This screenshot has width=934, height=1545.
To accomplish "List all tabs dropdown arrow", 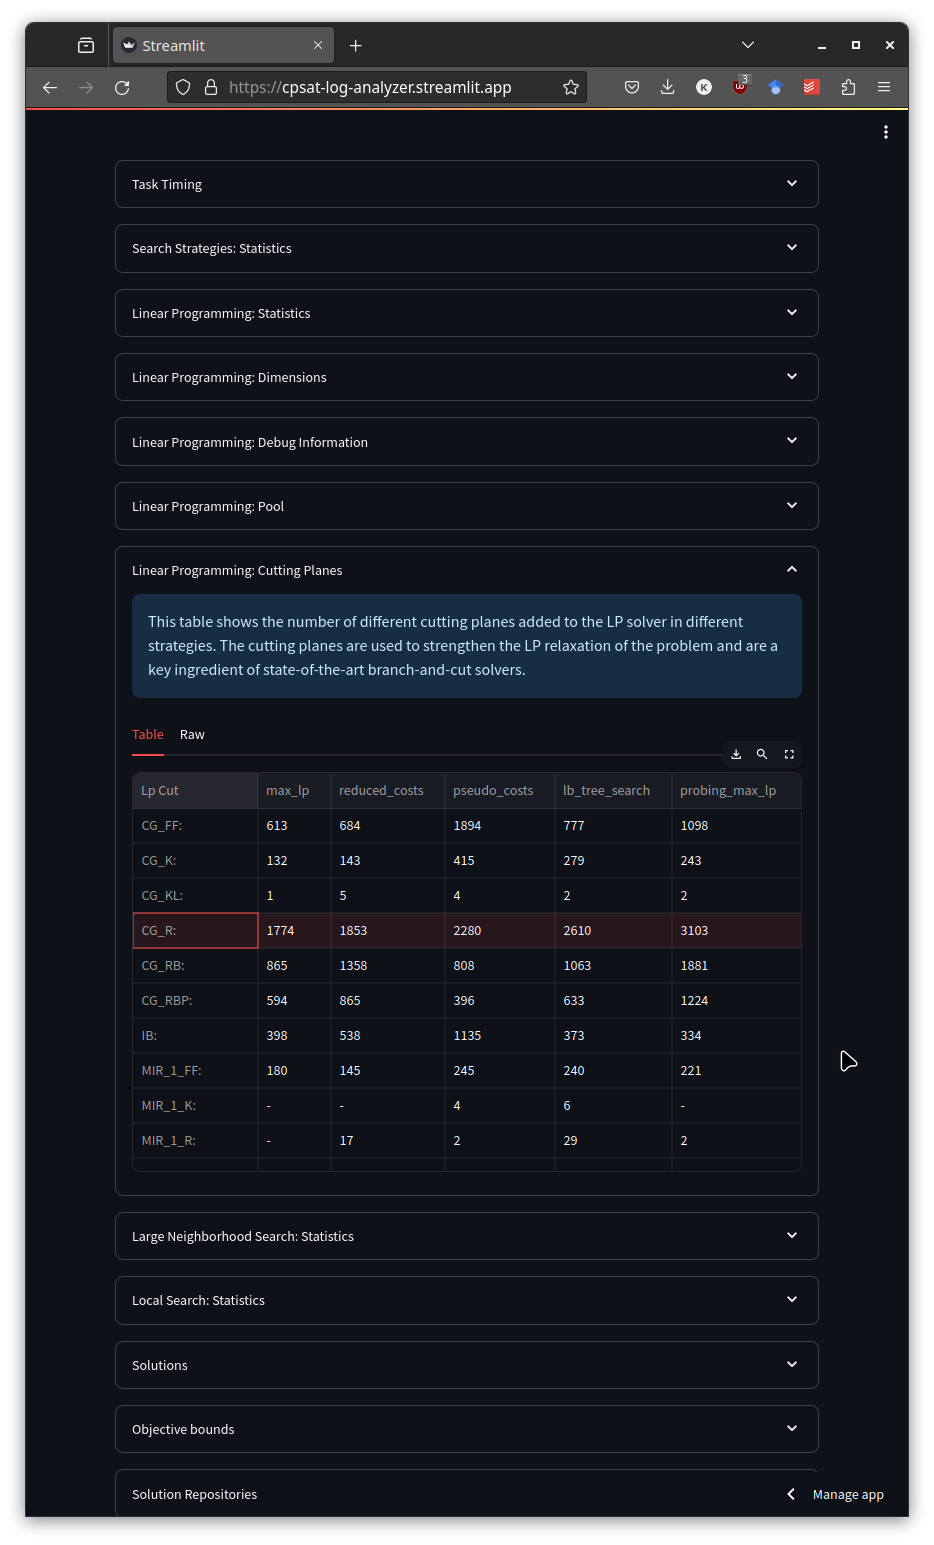I will point(748,45).
